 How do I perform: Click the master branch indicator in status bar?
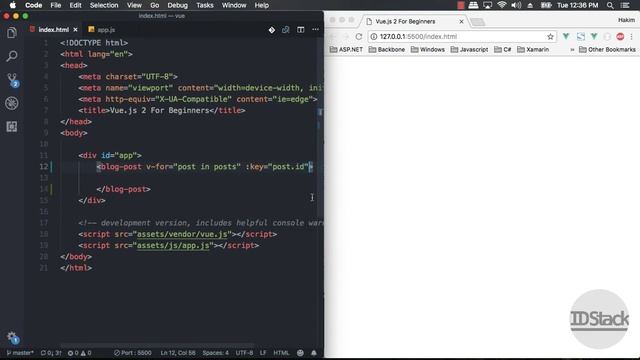[20, 353]
